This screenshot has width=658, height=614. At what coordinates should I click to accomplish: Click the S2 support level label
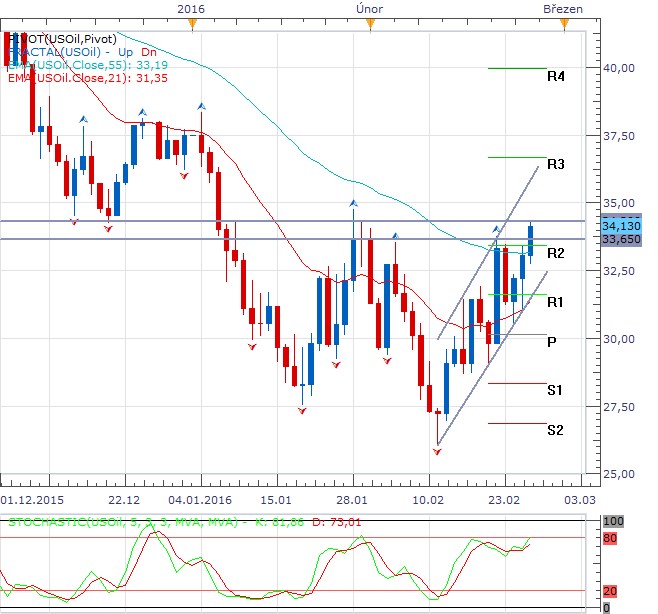[555, 430]
